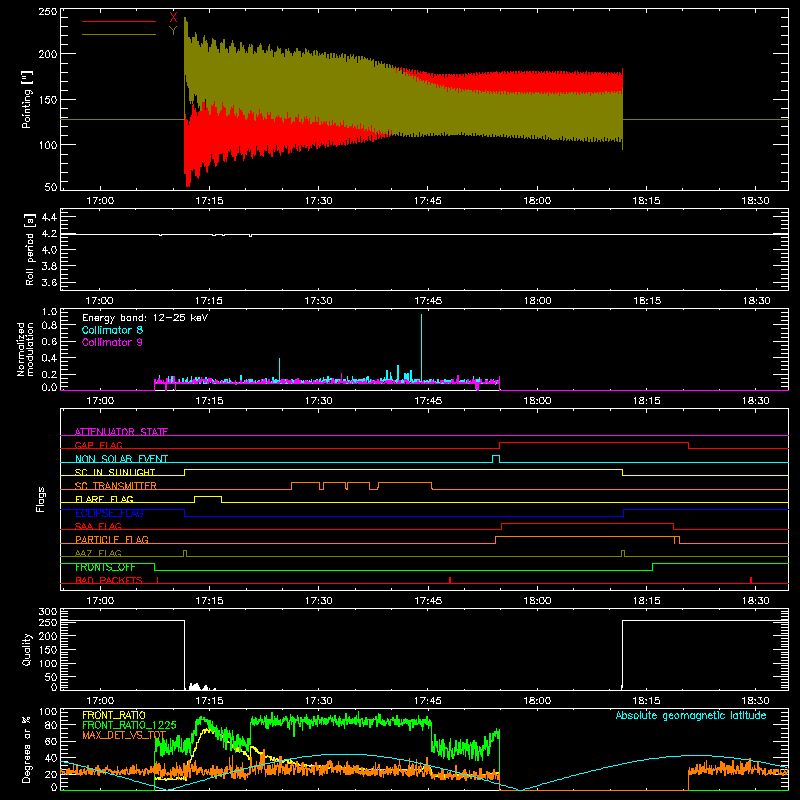Select the PARTICLE_FLAG label
Image resolution: width=800 pixels, height=800 pixels.
click(x=112, y=539)
